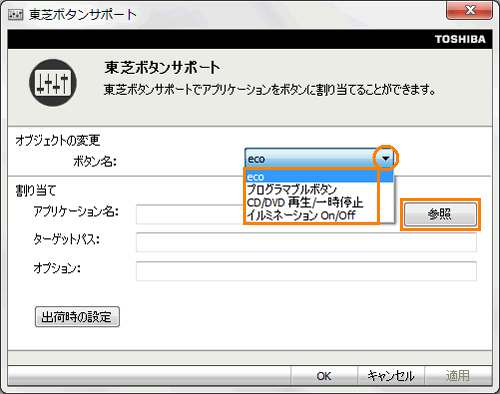
Task: Click the TOSHIBA logo text
Action: 460,39
